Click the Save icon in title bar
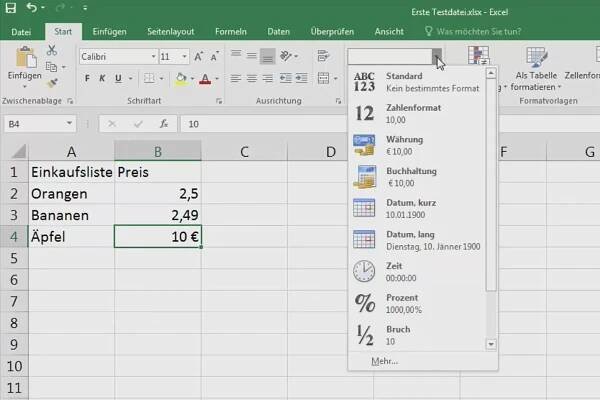 [11, 9]
